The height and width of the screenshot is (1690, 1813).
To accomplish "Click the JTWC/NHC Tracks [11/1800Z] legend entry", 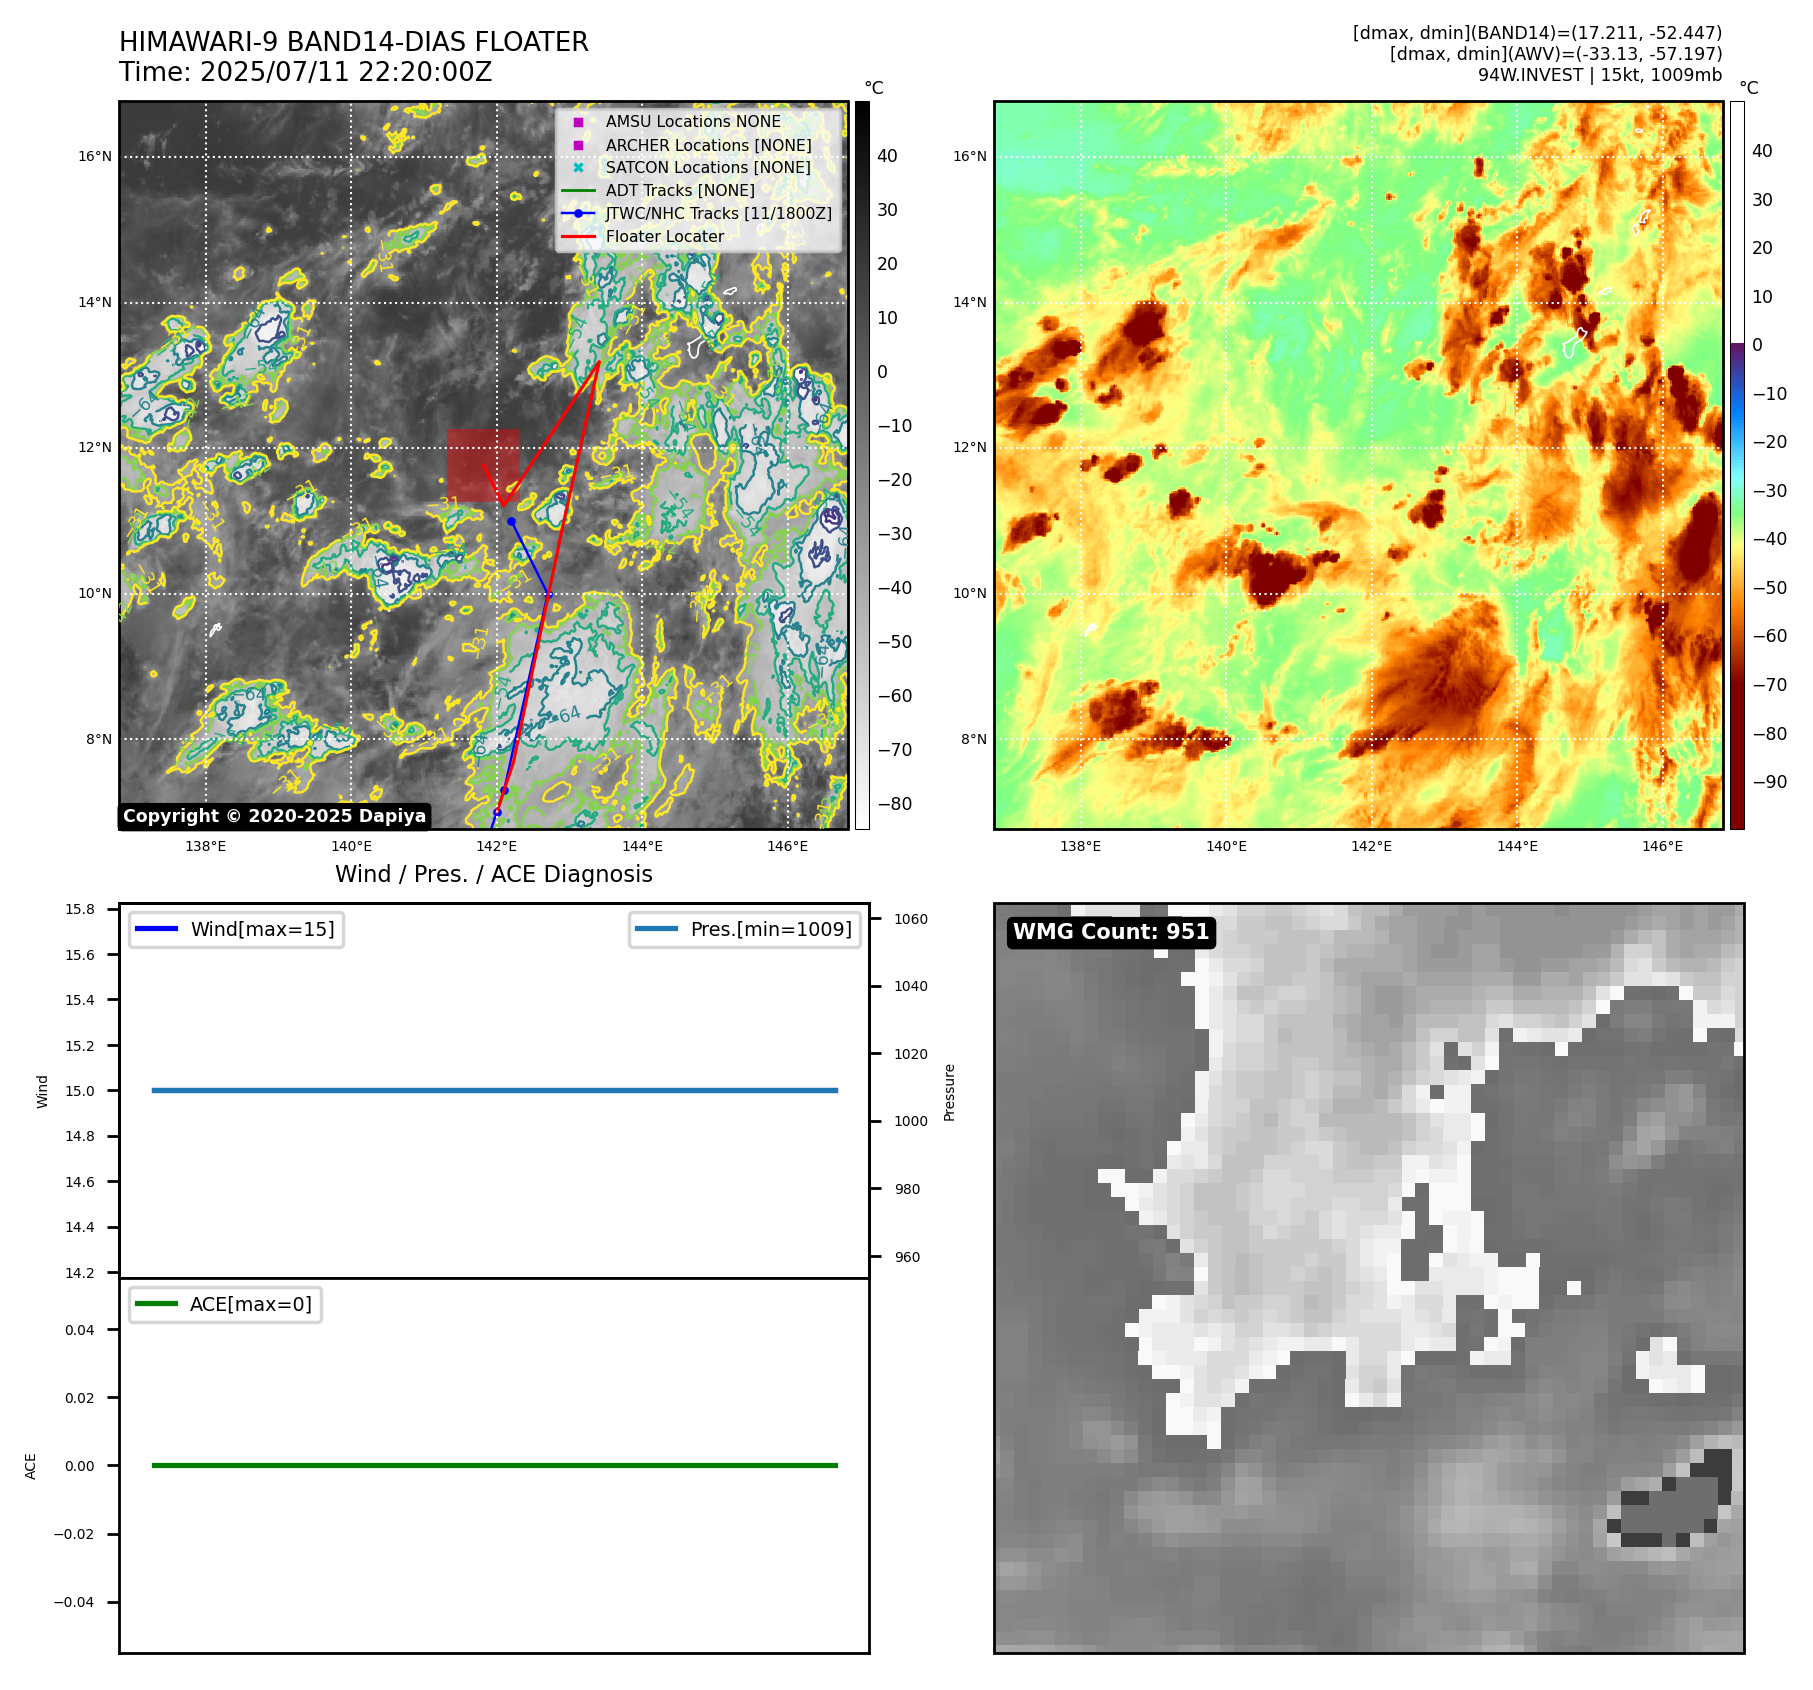I will [697, 213].
